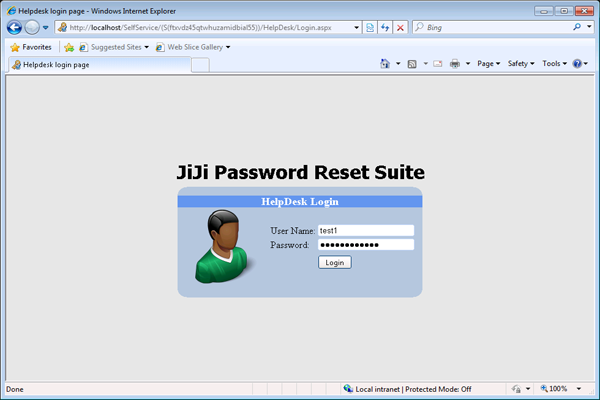This screenshot has height=400, width=600.
Task: Click the Add to Favorites Bar icon
Action: click(69, 47)
